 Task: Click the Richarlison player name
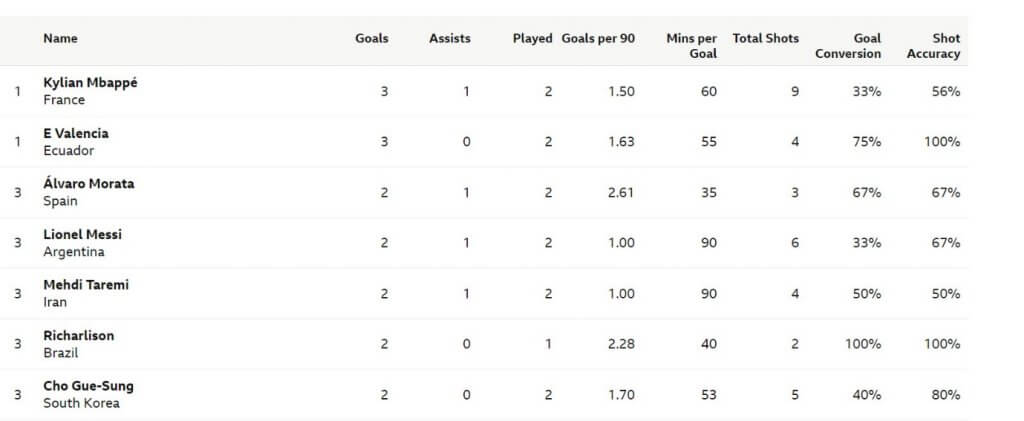click(78, 336)
